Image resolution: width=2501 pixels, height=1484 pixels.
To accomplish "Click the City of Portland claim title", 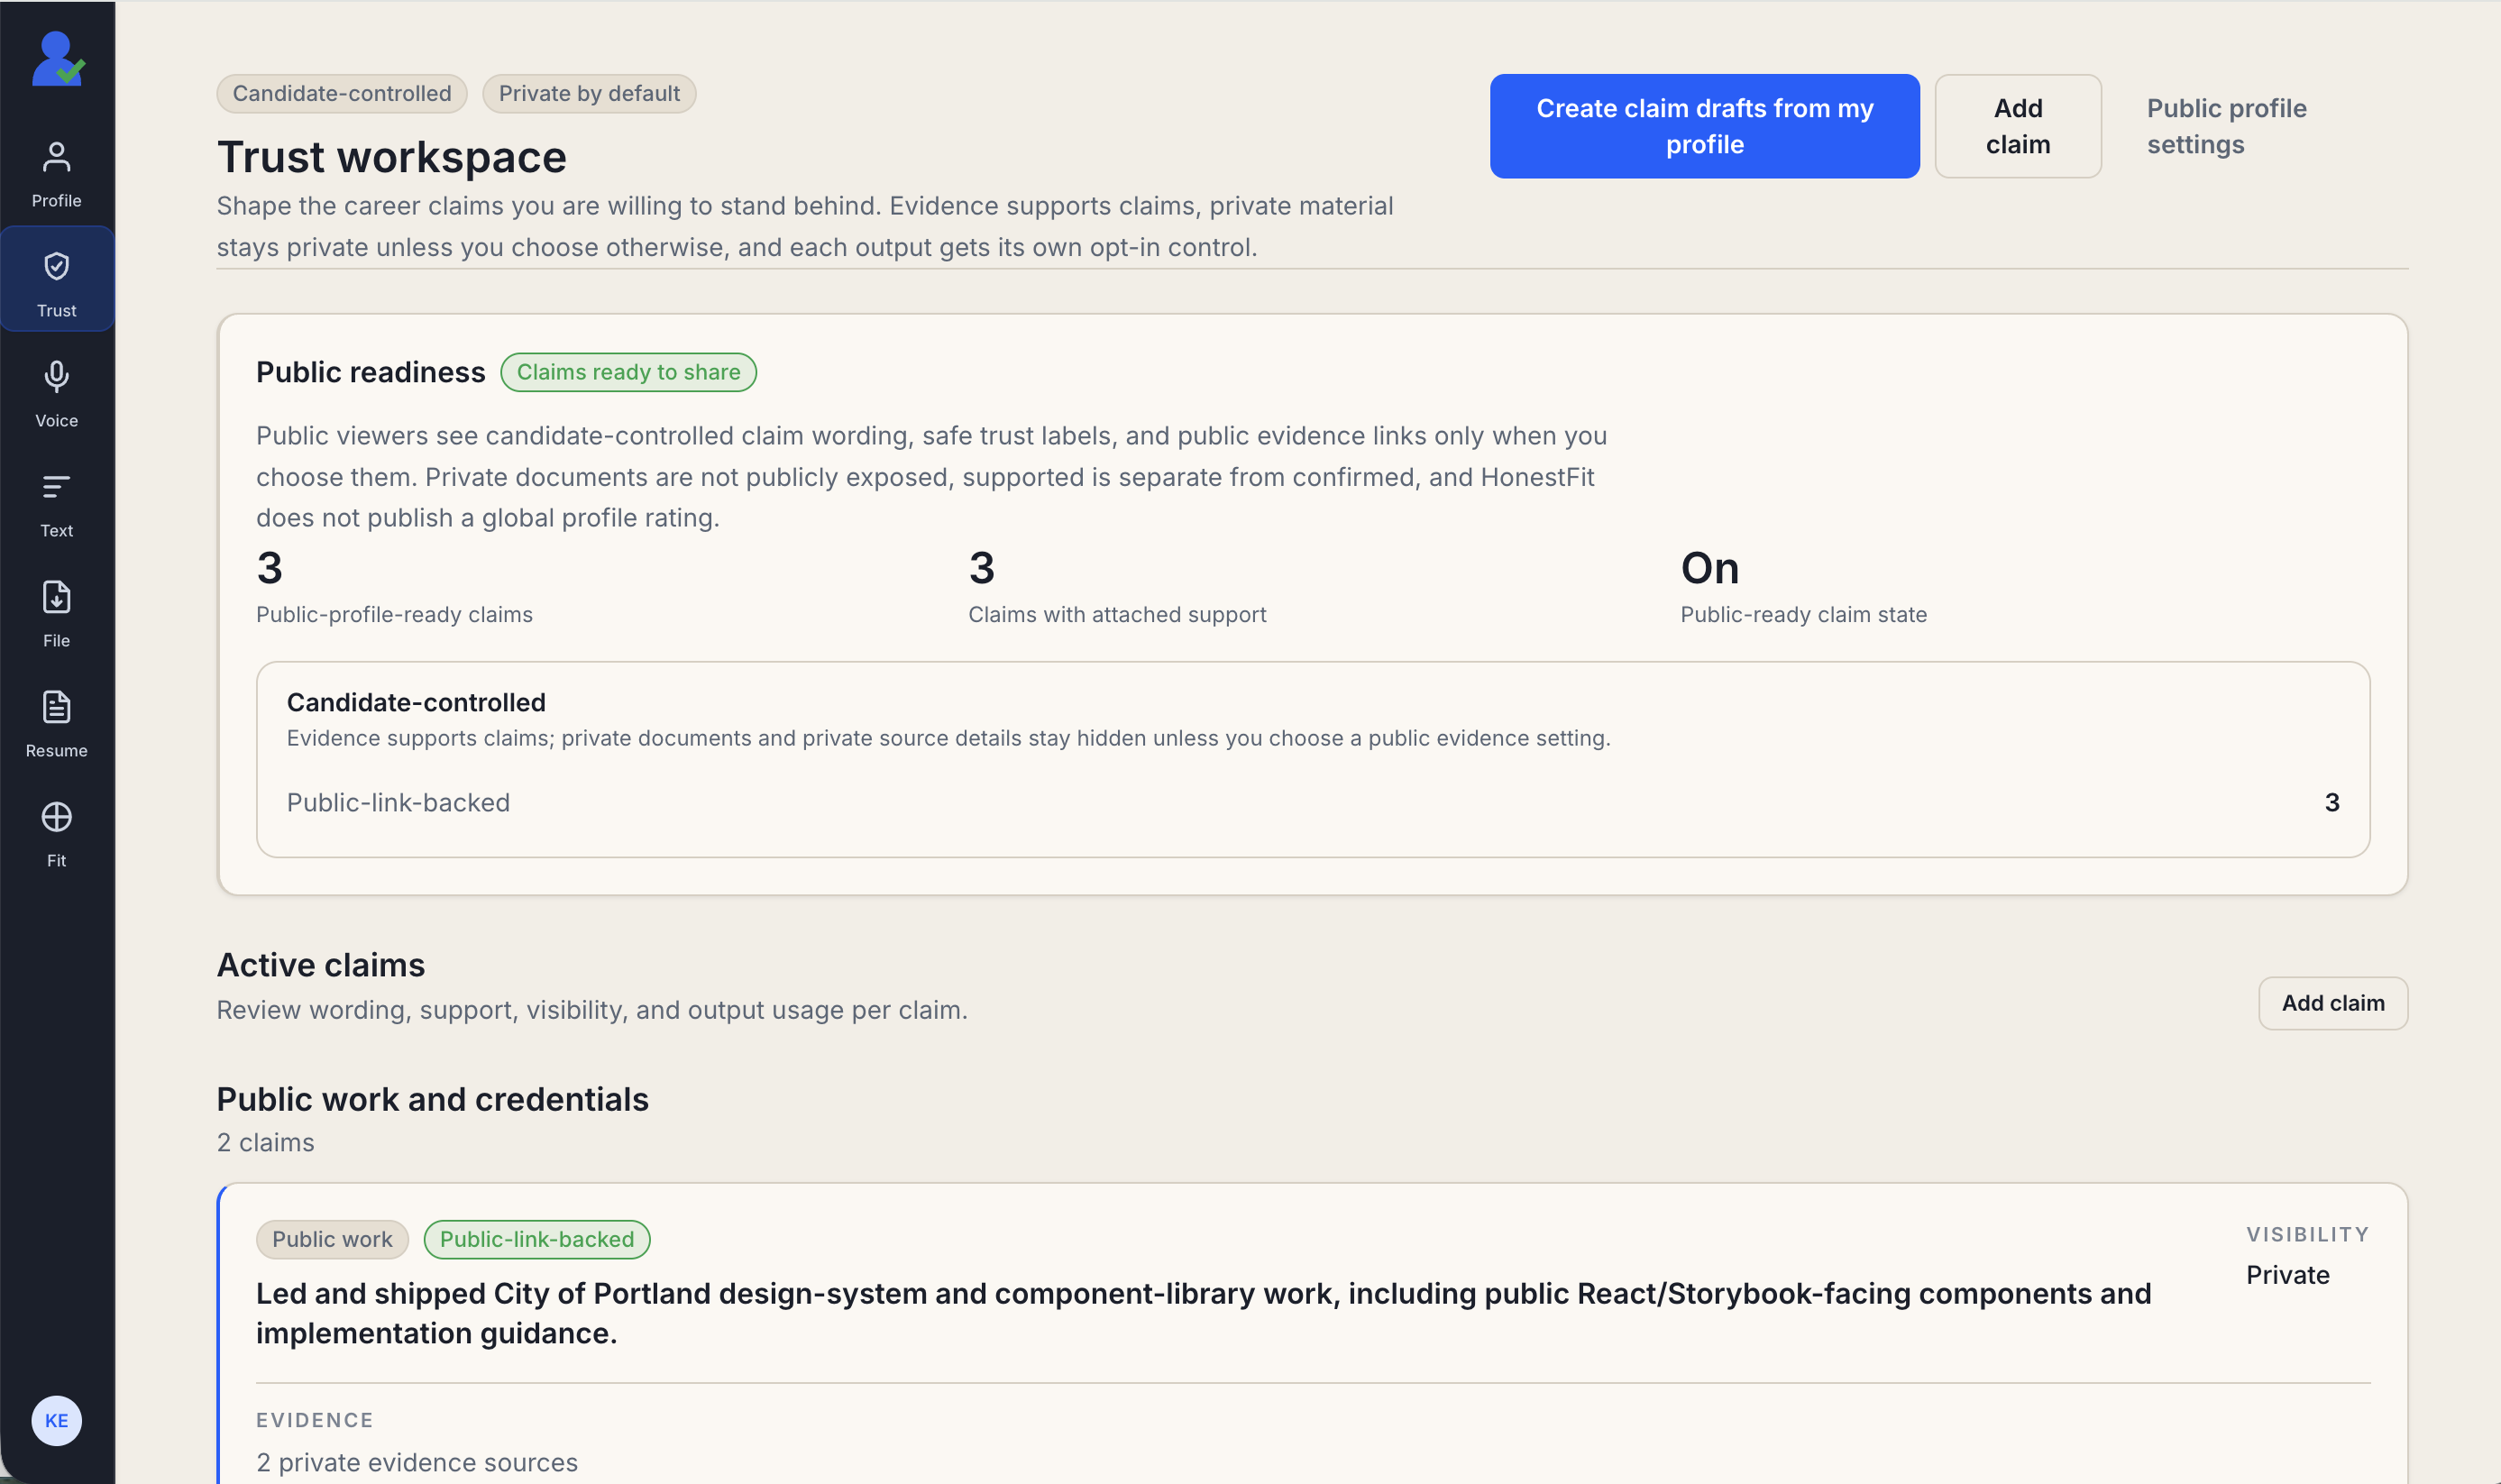I will point(1203,1313).
